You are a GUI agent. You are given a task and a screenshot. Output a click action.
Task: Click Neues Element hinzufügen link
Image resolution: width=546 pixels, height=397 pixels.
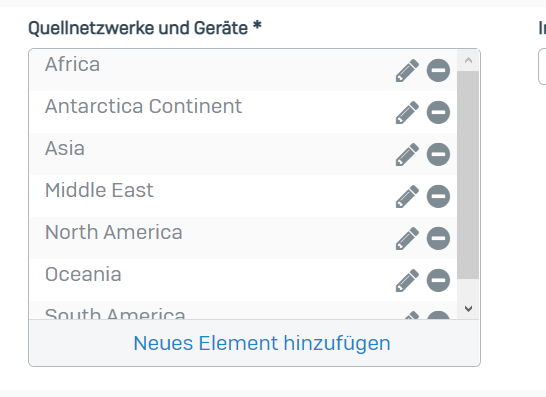(x=262, y=343)
